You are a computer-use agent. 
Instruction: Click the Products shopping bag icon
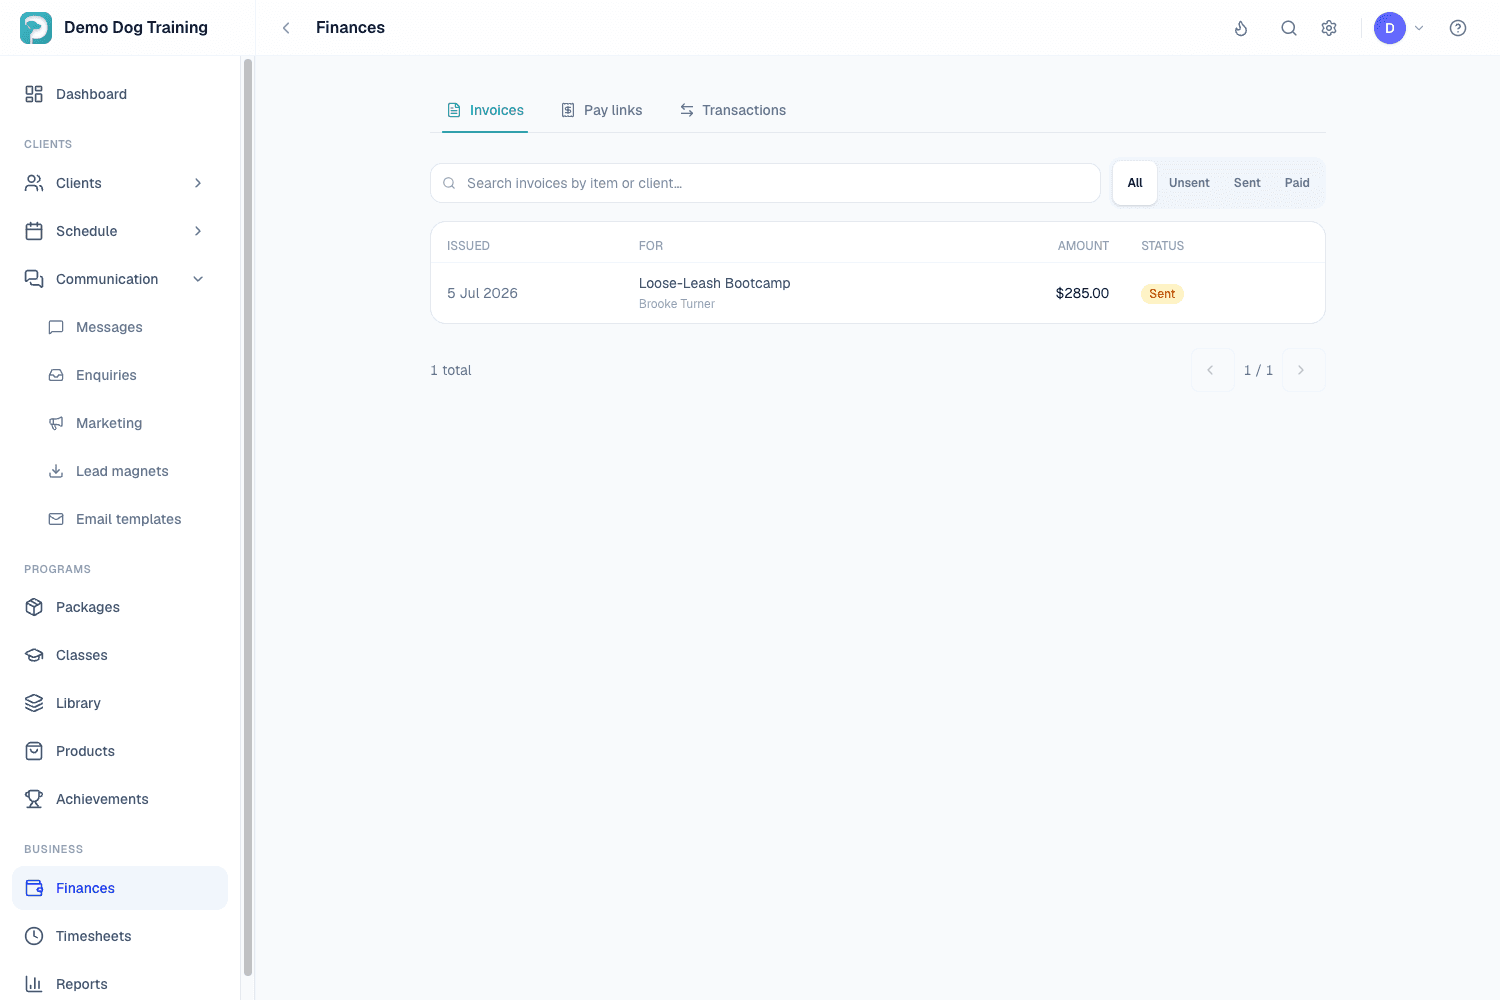(x=34, y=751)
